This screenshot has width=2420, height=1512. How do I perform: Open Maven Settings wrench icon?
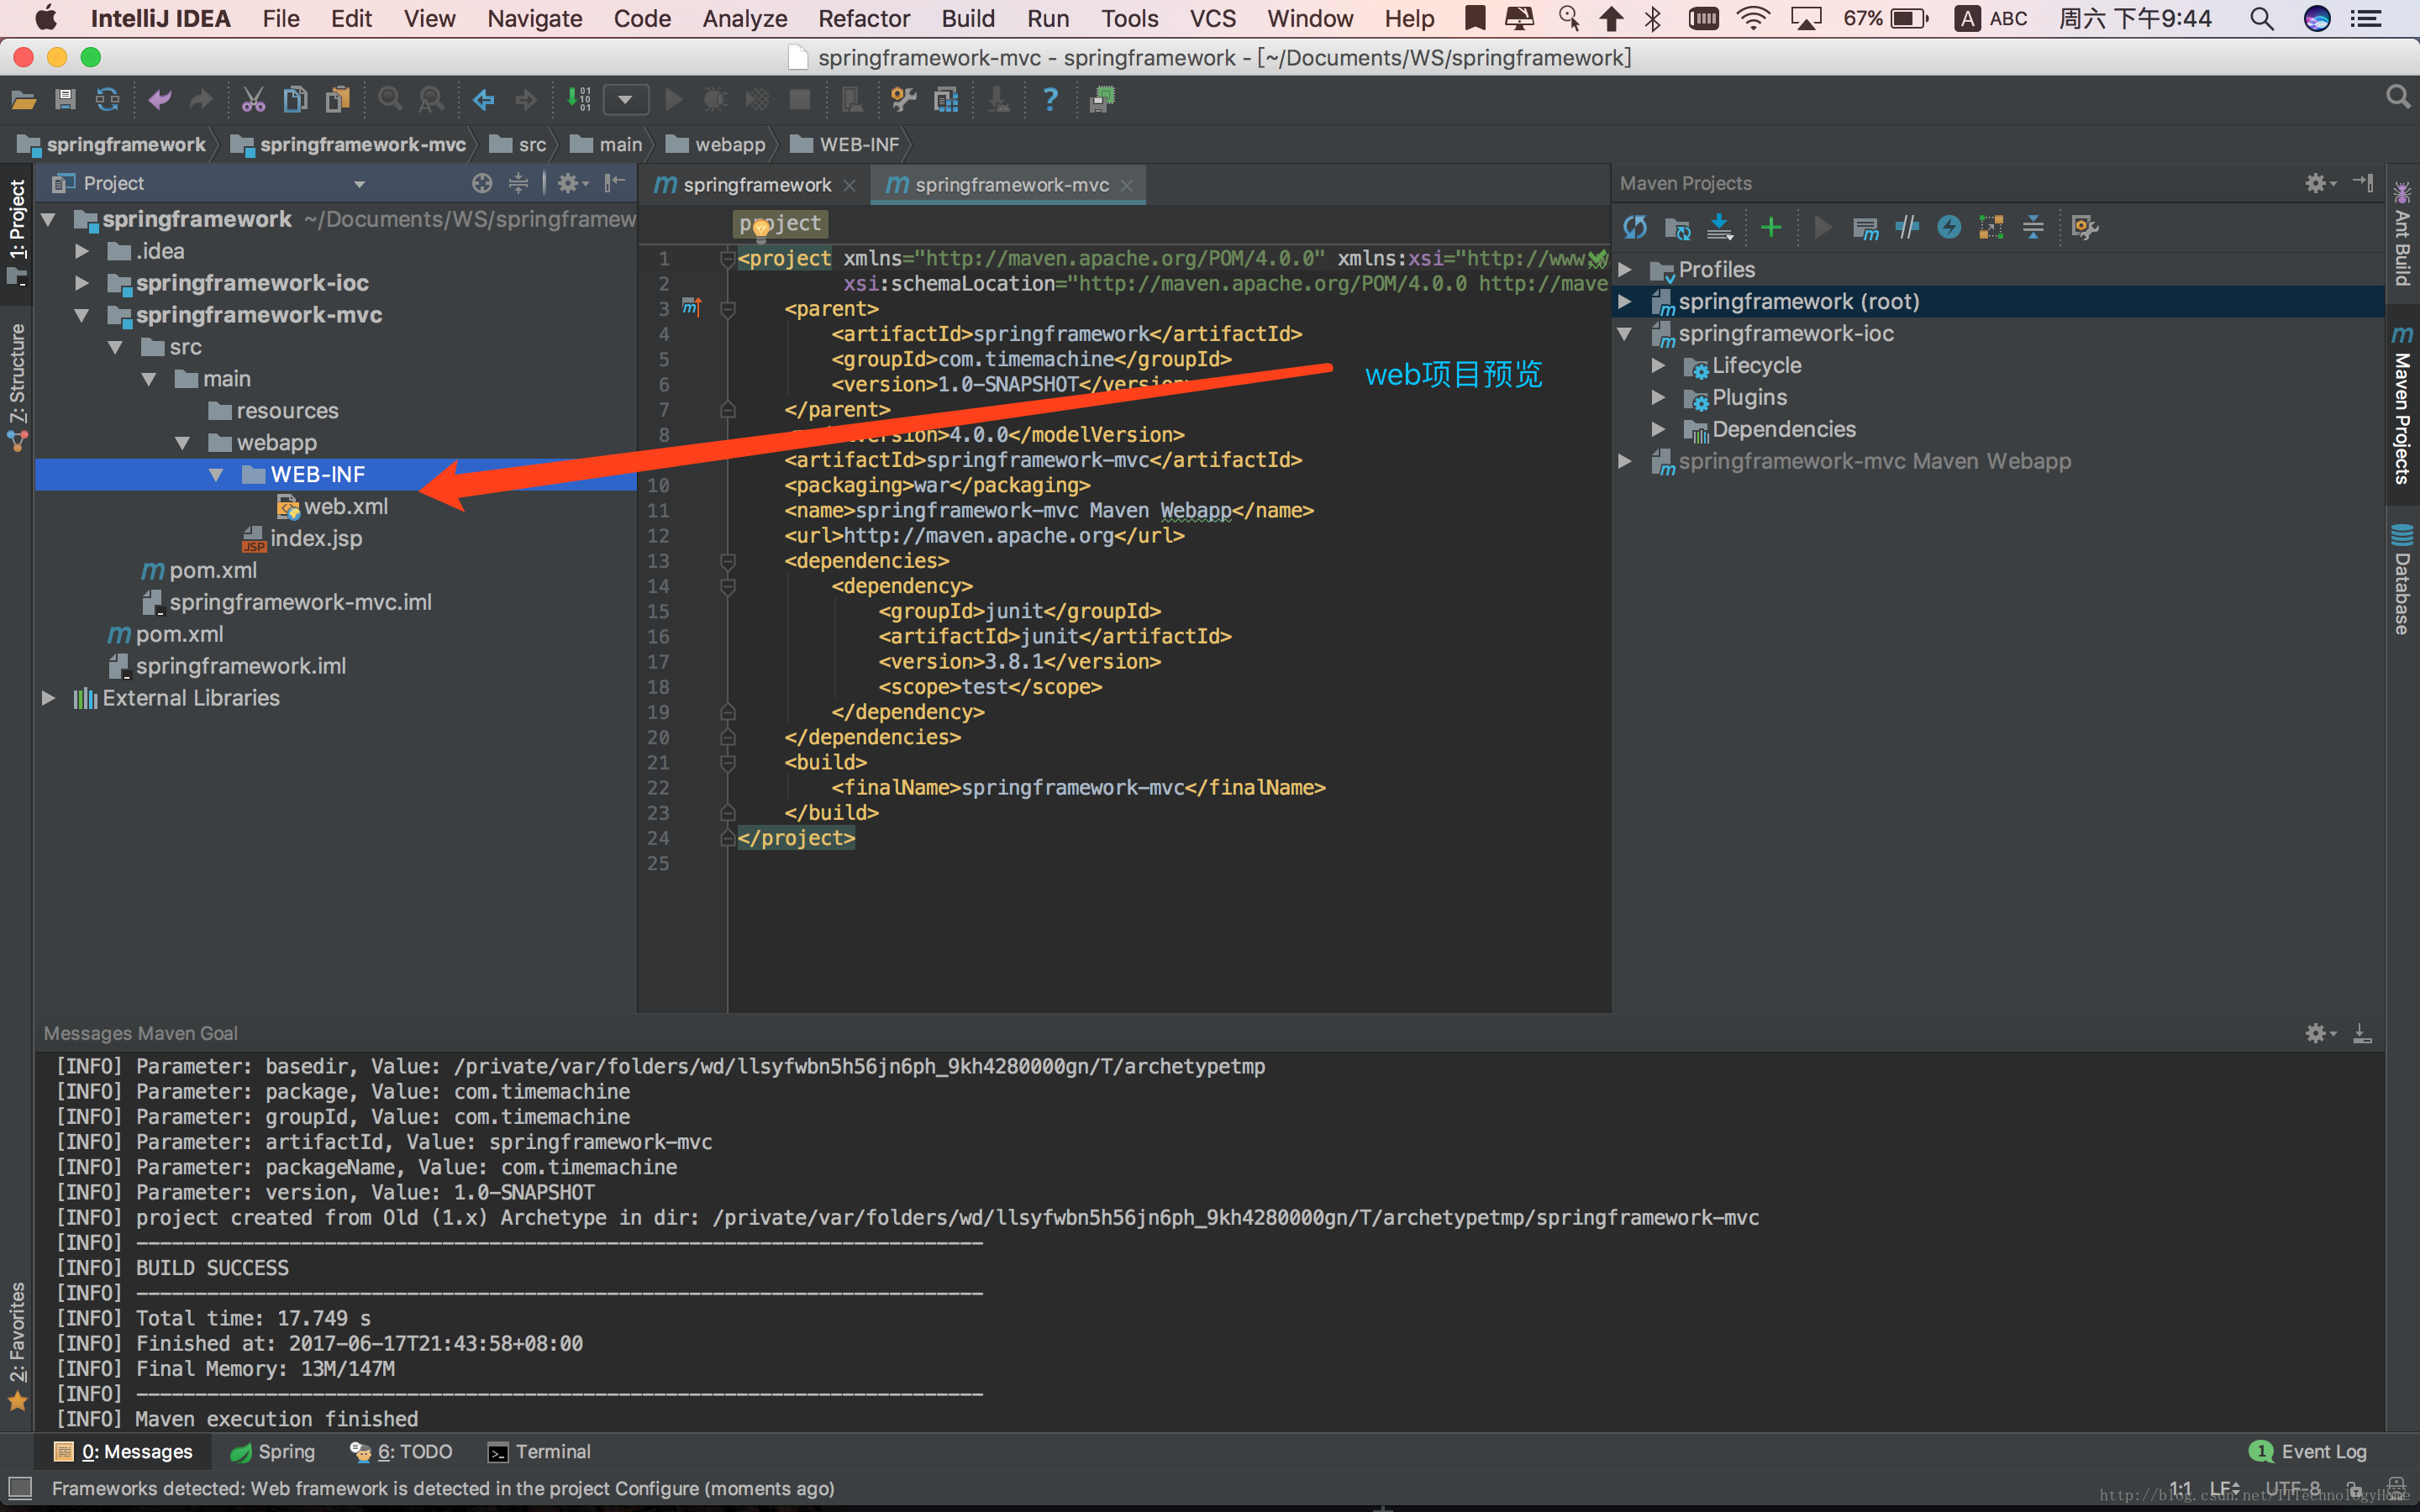coord(2085,227)
